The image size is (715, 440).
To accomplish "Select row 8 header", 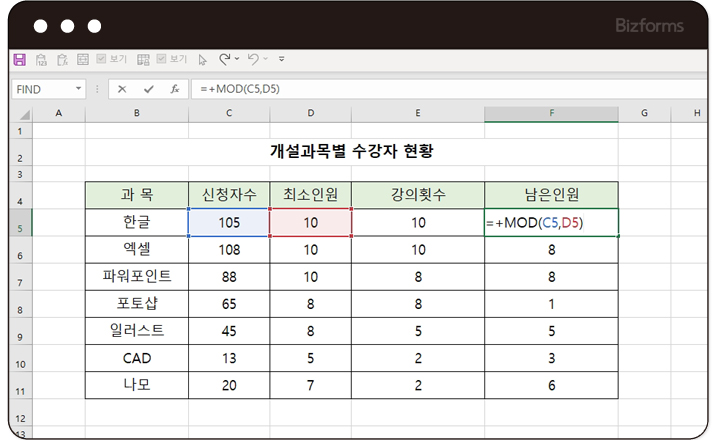I will click(x=20, y=304).
